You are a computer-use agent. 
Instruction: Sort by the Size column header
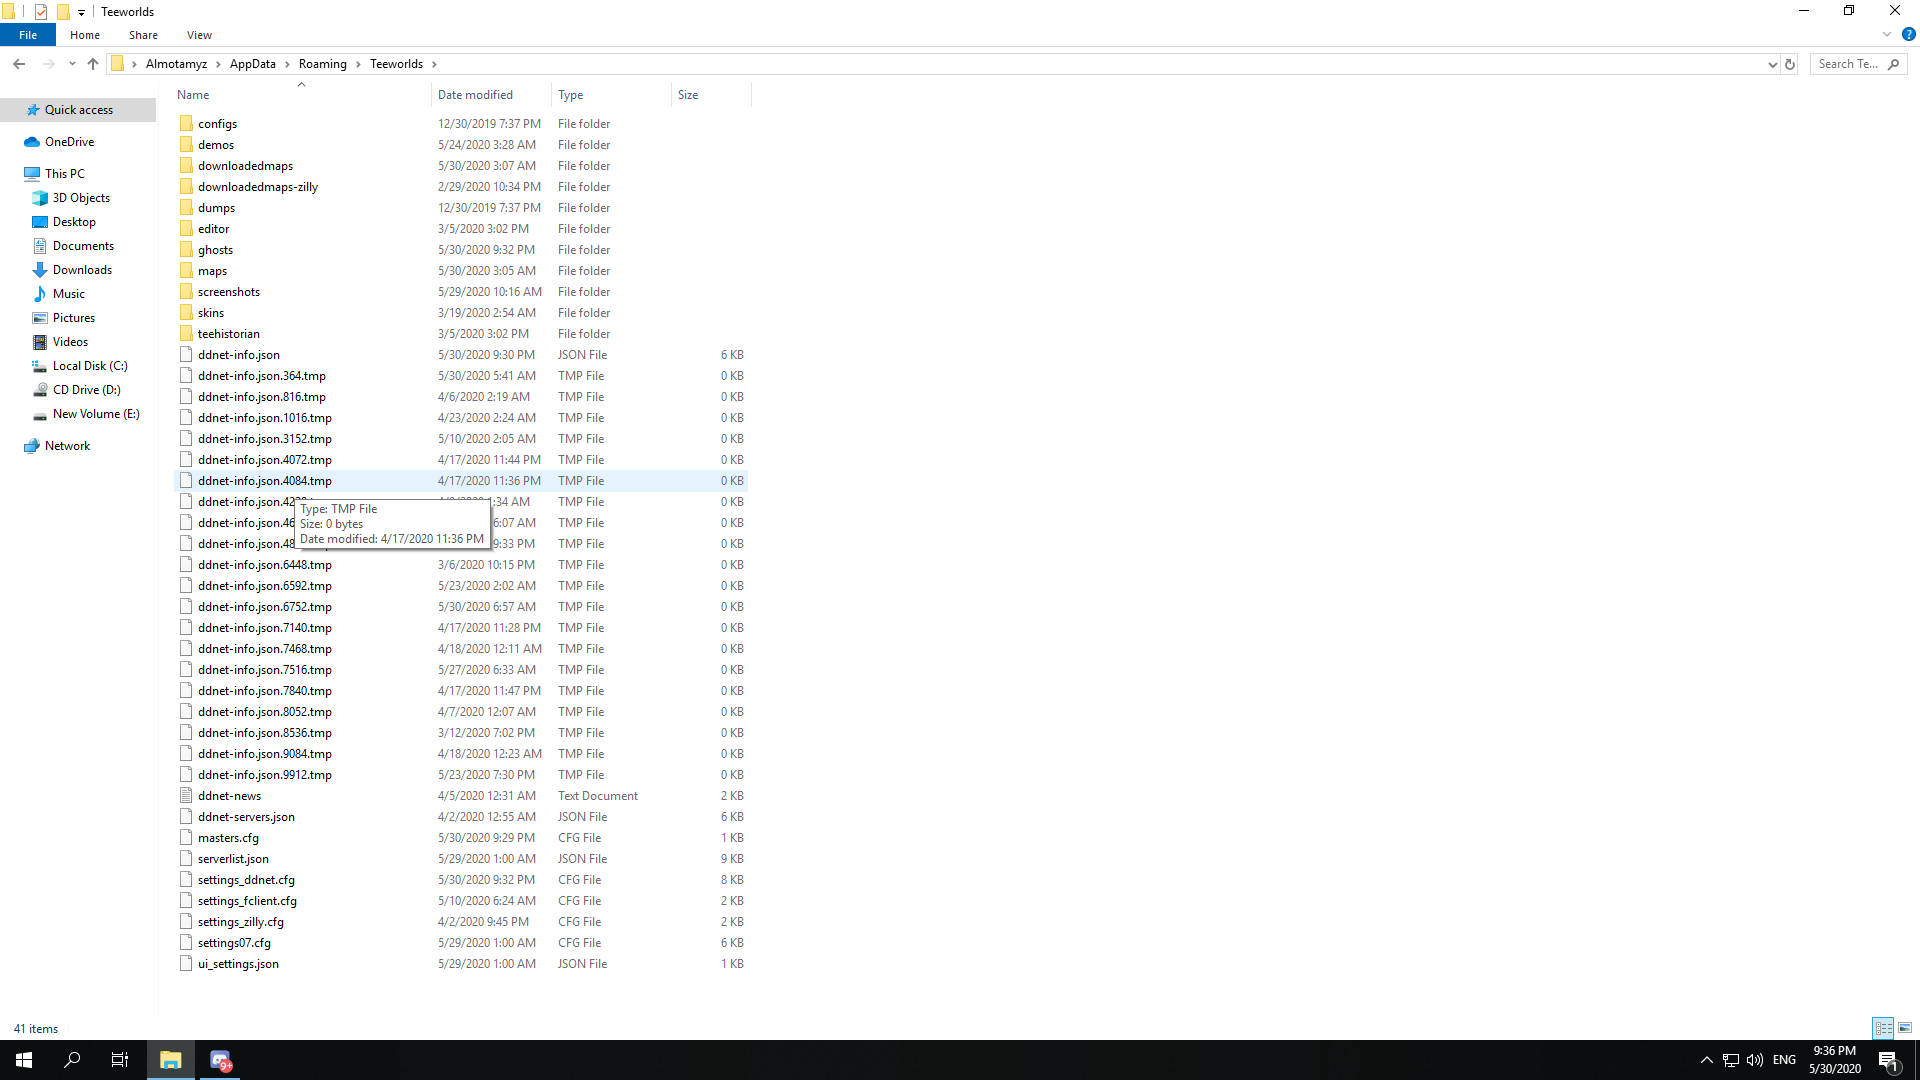tap(712, 95)
